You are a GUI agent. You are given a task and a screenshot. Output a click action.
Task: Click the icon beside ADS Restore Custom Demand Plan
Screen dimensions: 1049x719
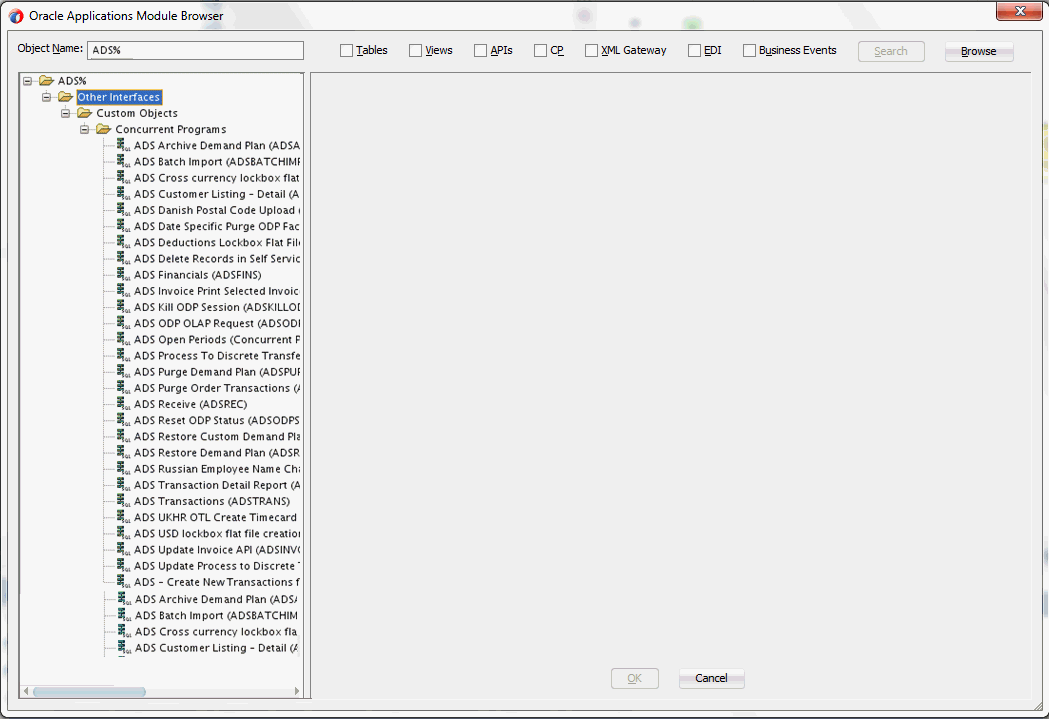click(124, 436)
